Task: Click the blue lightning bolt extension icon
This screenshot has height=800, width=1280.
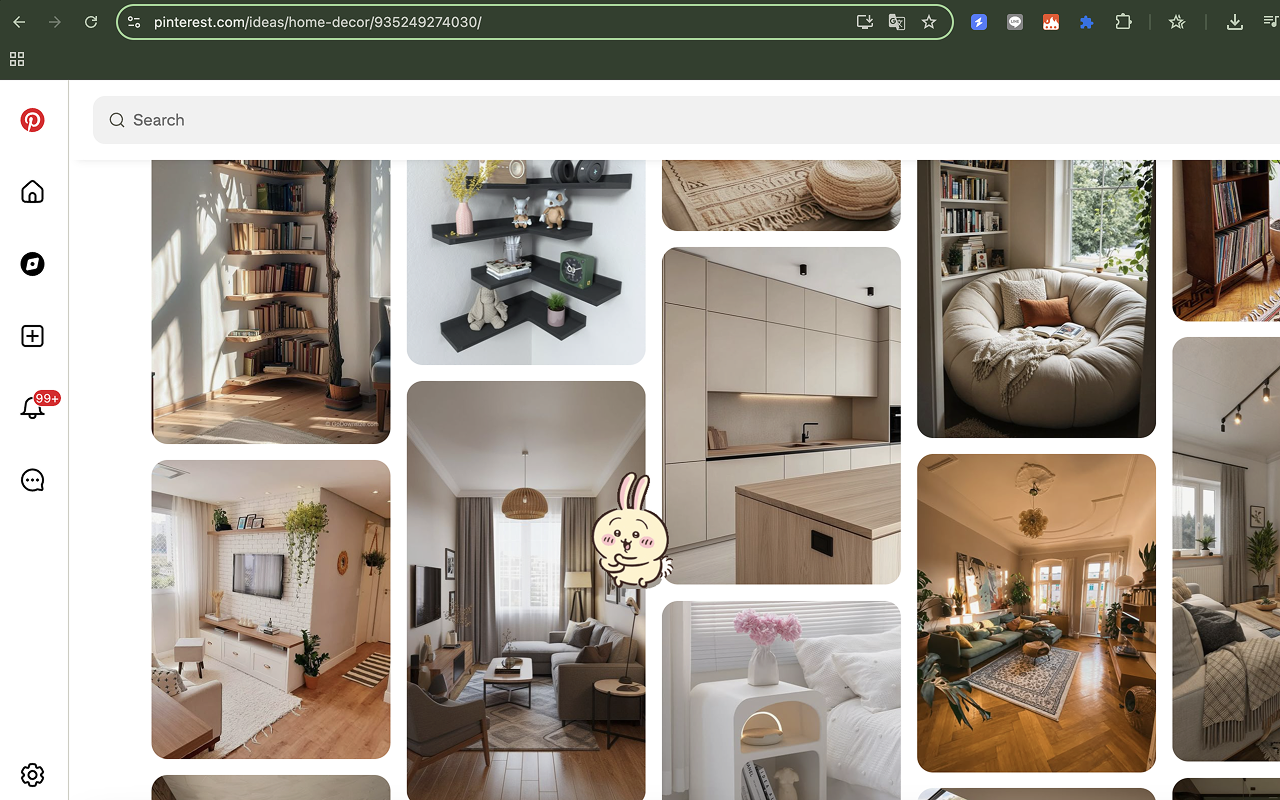Action: [979, 22]
